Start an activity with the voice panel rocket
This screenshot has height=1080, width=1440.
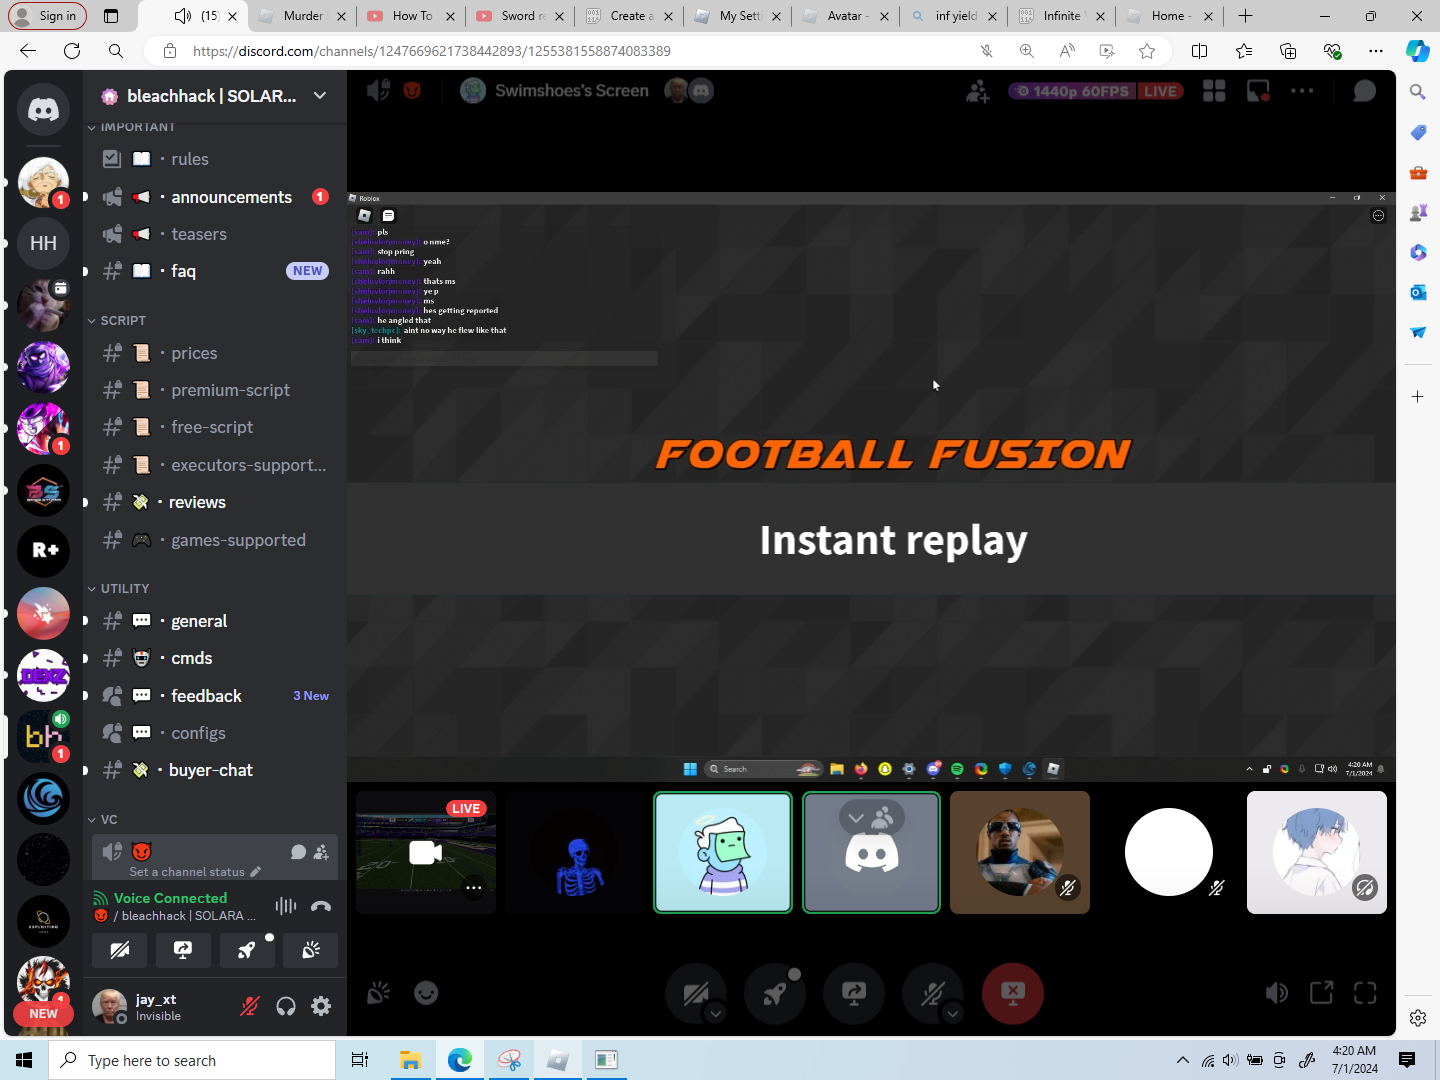[x=247, y=950]
